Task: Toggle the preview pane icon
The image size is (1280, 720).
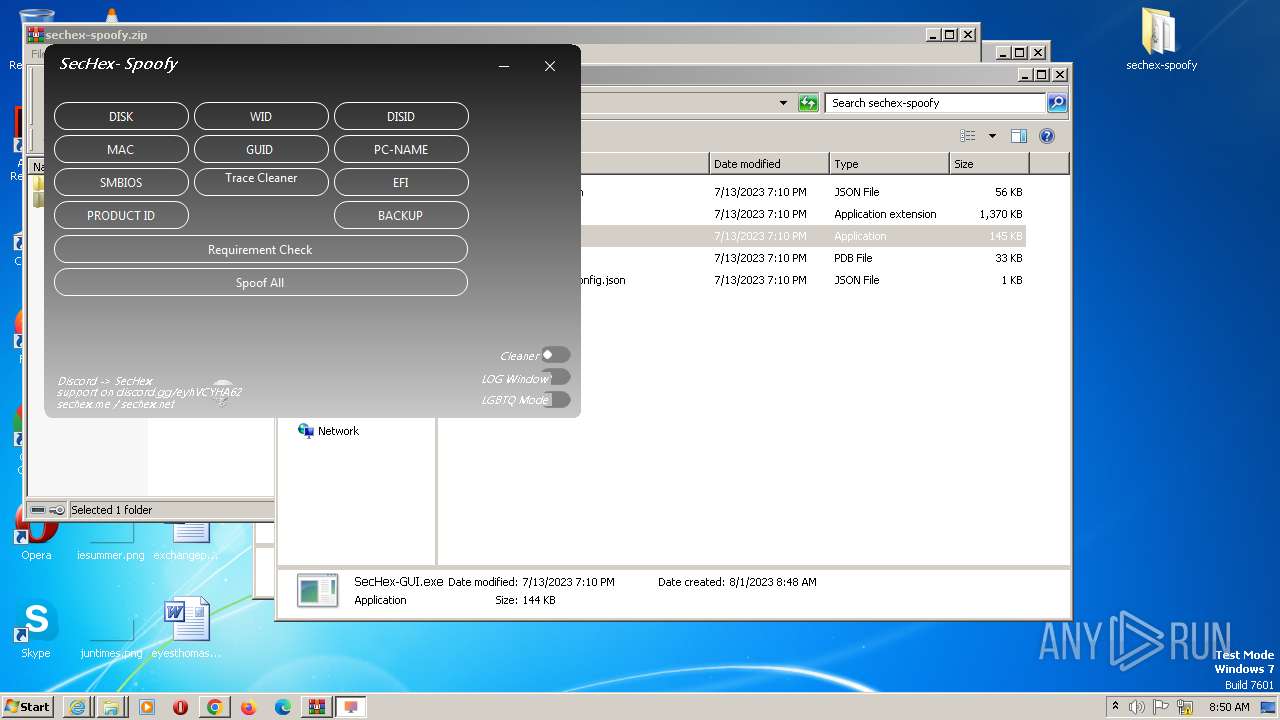Action: point(1019,136)
